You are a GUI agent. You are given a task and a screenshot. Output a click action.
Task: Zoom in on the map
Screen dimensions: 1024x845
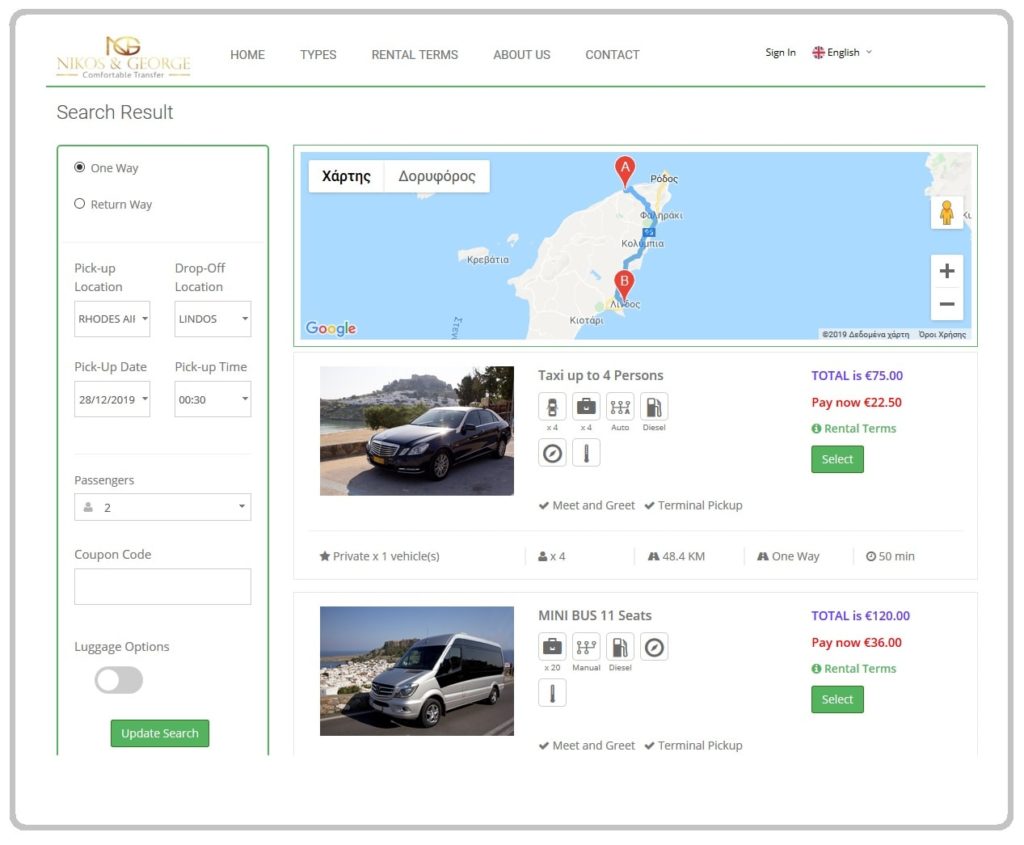[946, 271]
